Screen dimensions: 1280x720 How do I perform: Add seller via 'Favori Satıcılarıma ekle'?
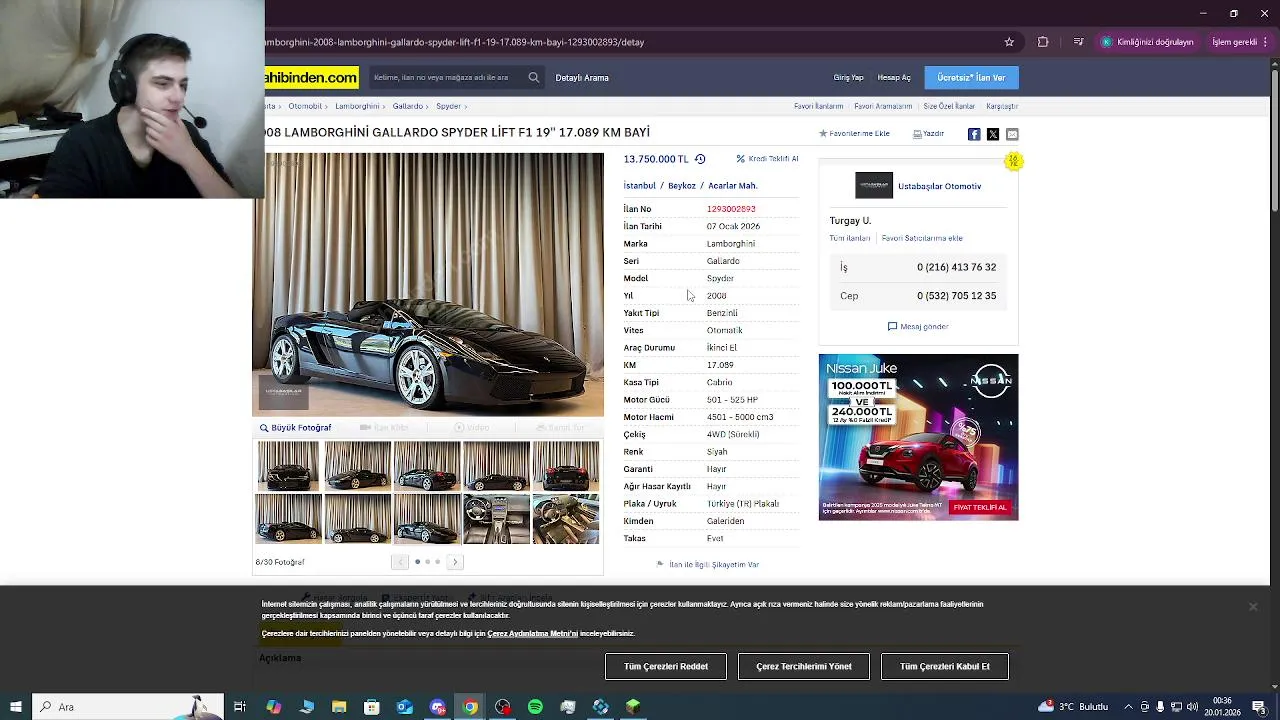tap(922, 238)
